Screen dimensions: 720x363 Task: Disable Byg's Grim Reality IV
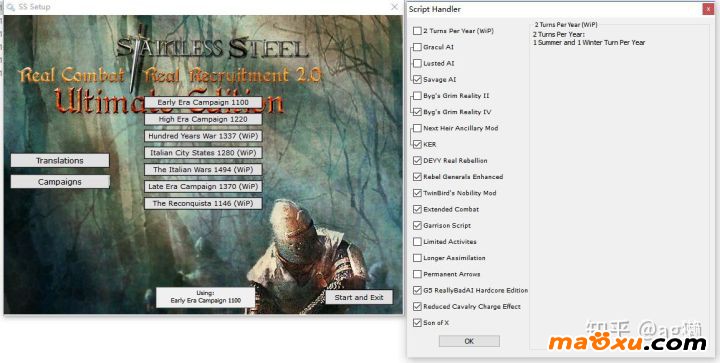(x=417, y=112)
